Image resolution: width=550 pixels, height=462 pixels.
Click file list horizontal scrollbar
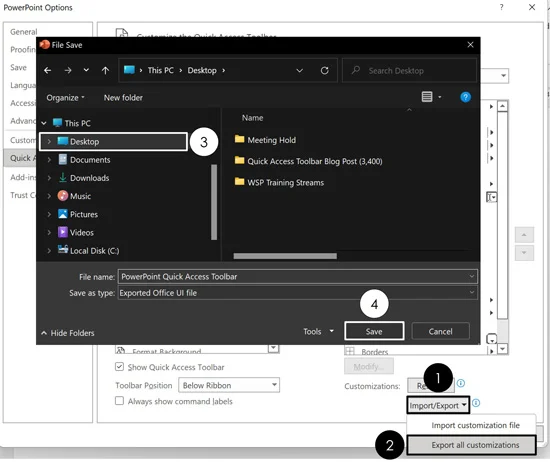(285, 256)
